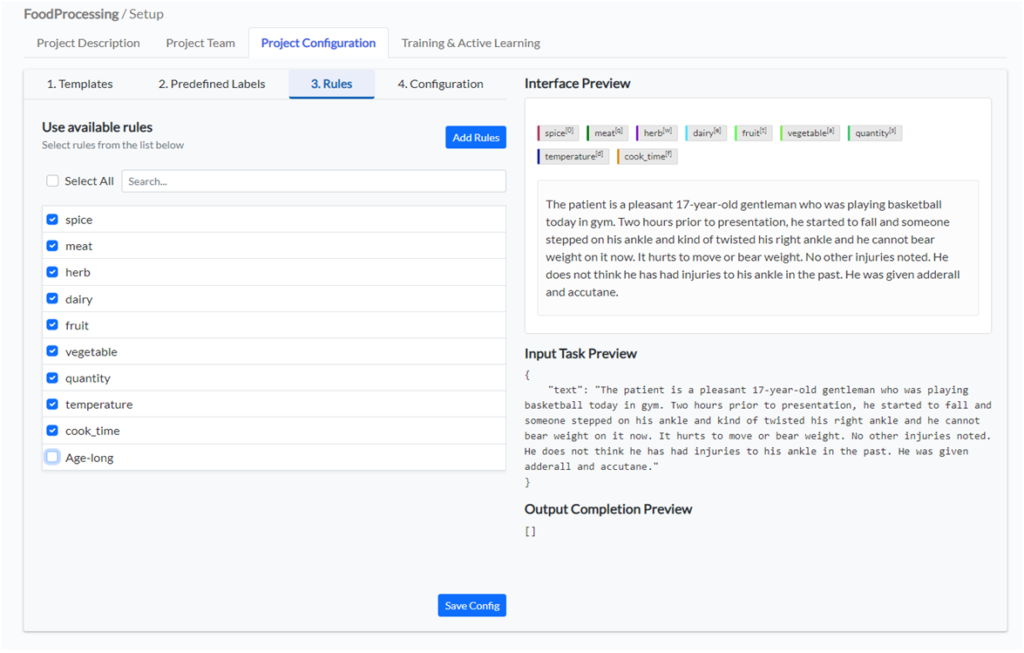
Task: Select the dairy label tag in preview
Action: tap(706, 133)
